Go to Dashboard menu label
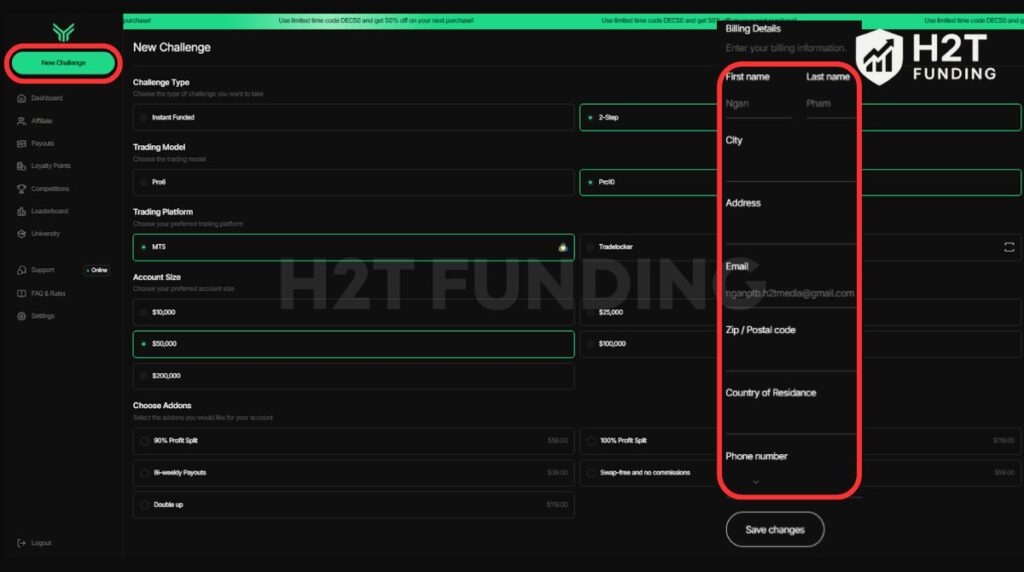1024x572 pixels. [x=47, y=98]
